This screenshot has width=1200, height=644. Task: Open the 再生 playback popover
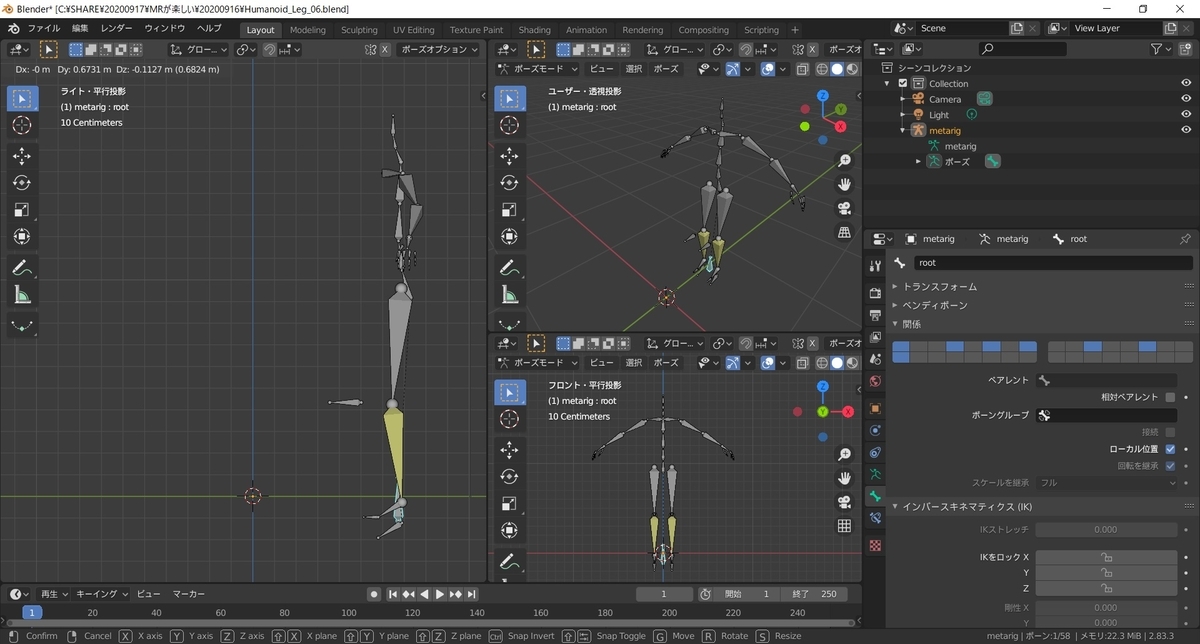(53, 594)
